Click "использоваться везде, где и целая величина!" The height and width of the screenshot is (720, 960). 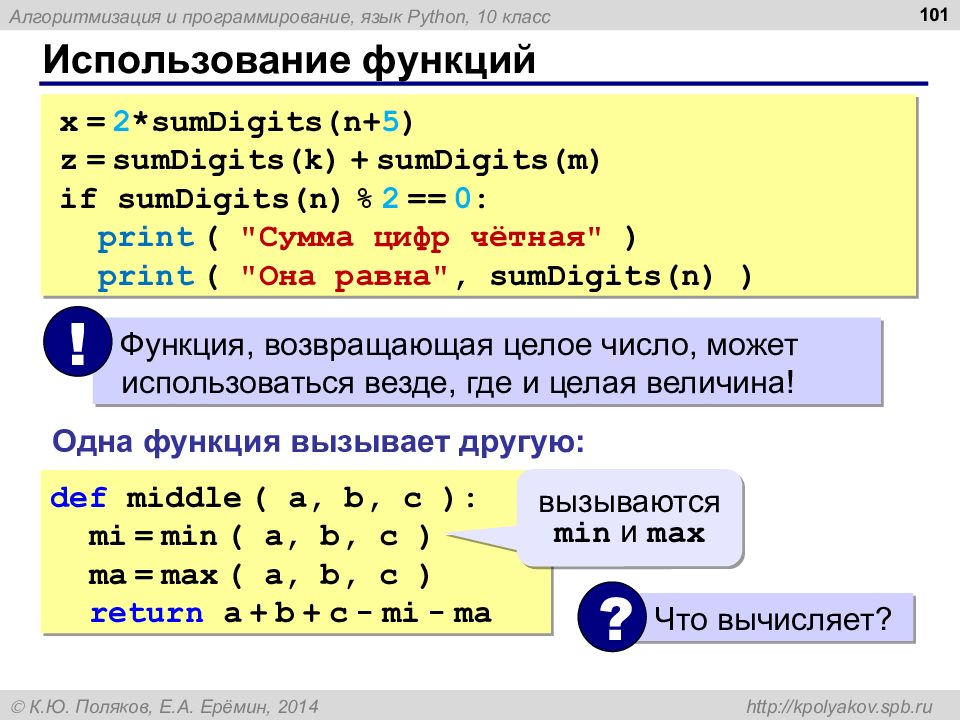point(457,383)
